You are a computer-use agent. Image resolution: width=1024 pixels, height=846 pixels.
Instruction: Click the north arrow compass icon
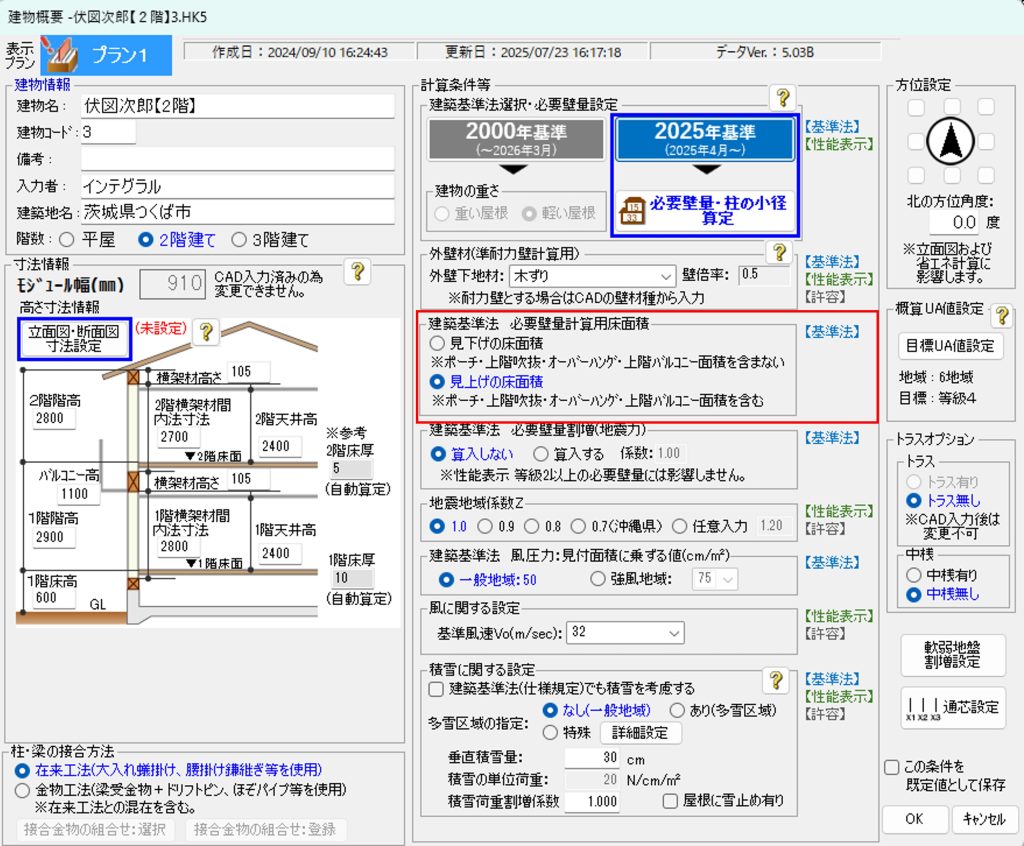tap(951, 141)
